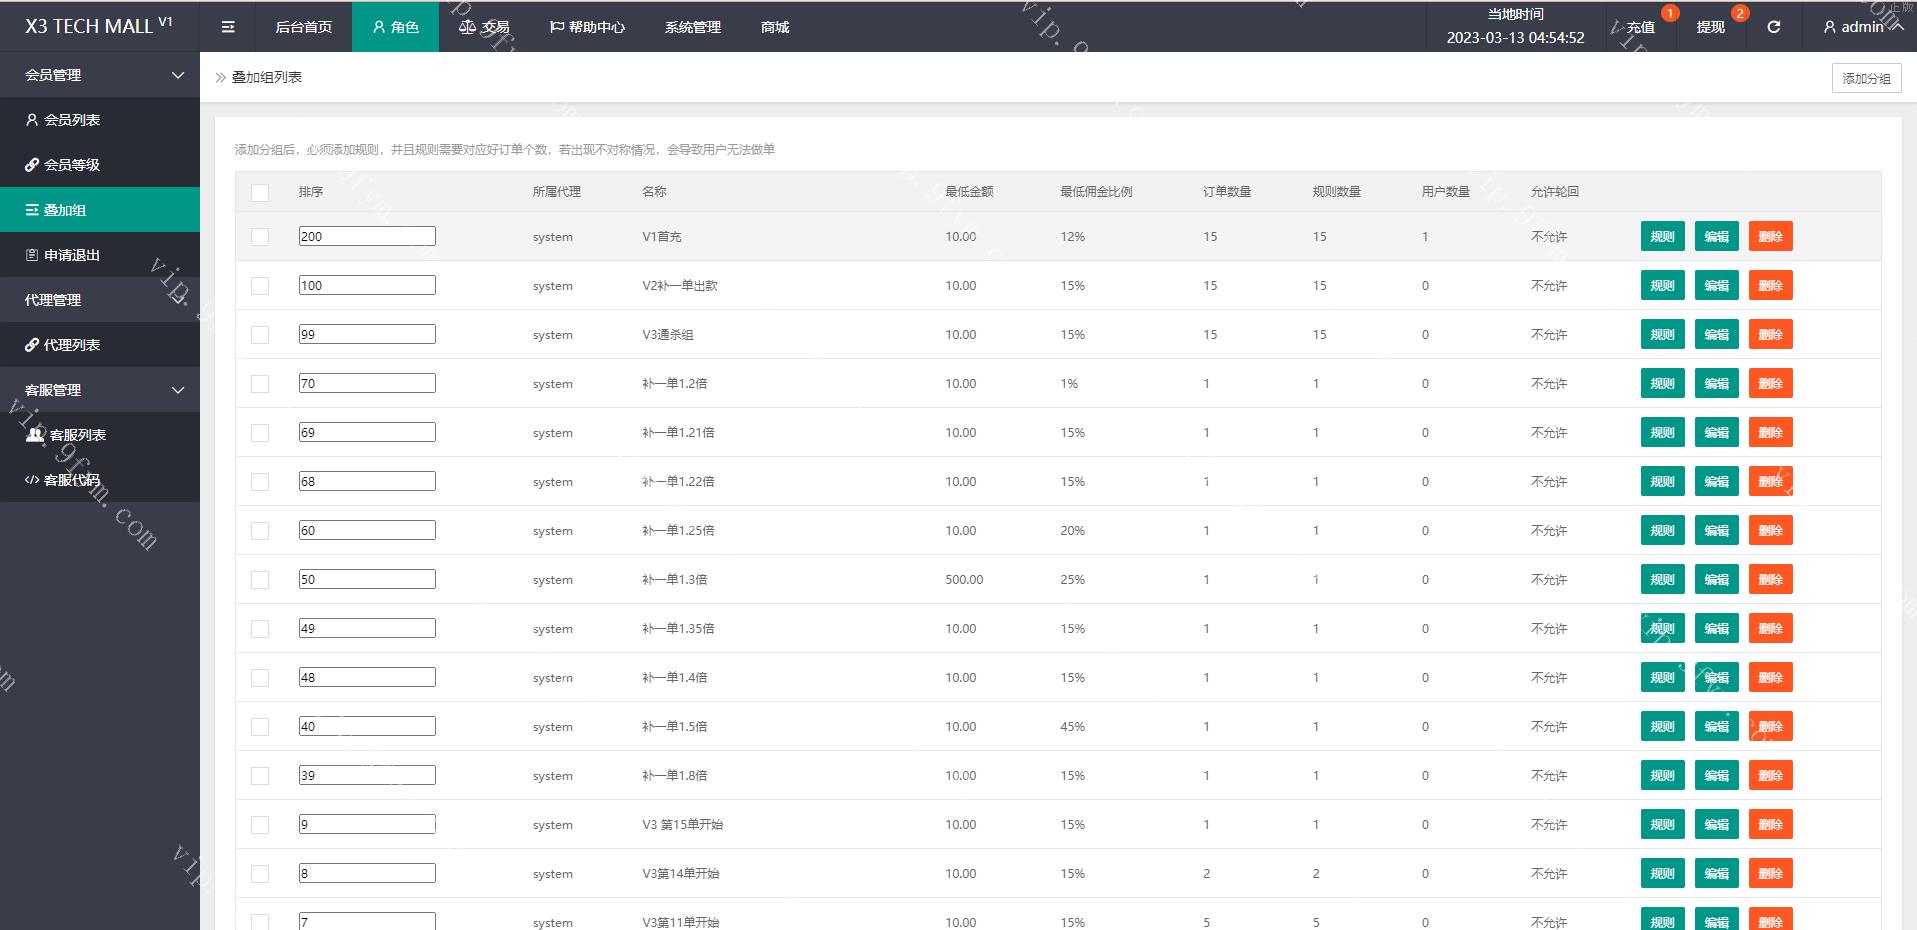The width and height of the screenshot is (1917, 930).
Task: Open 会员列表 in the sidebar
Action: (x=72, y=120)
